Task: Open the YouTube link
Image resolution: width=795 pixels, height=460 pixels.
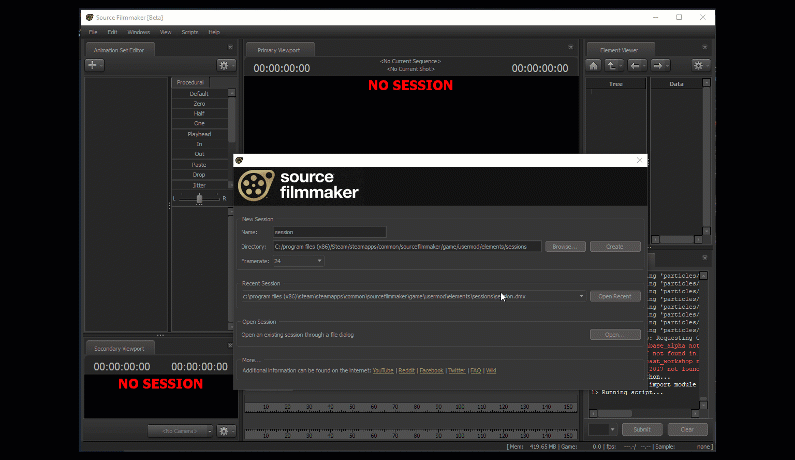Action: [x=383, y=371]
